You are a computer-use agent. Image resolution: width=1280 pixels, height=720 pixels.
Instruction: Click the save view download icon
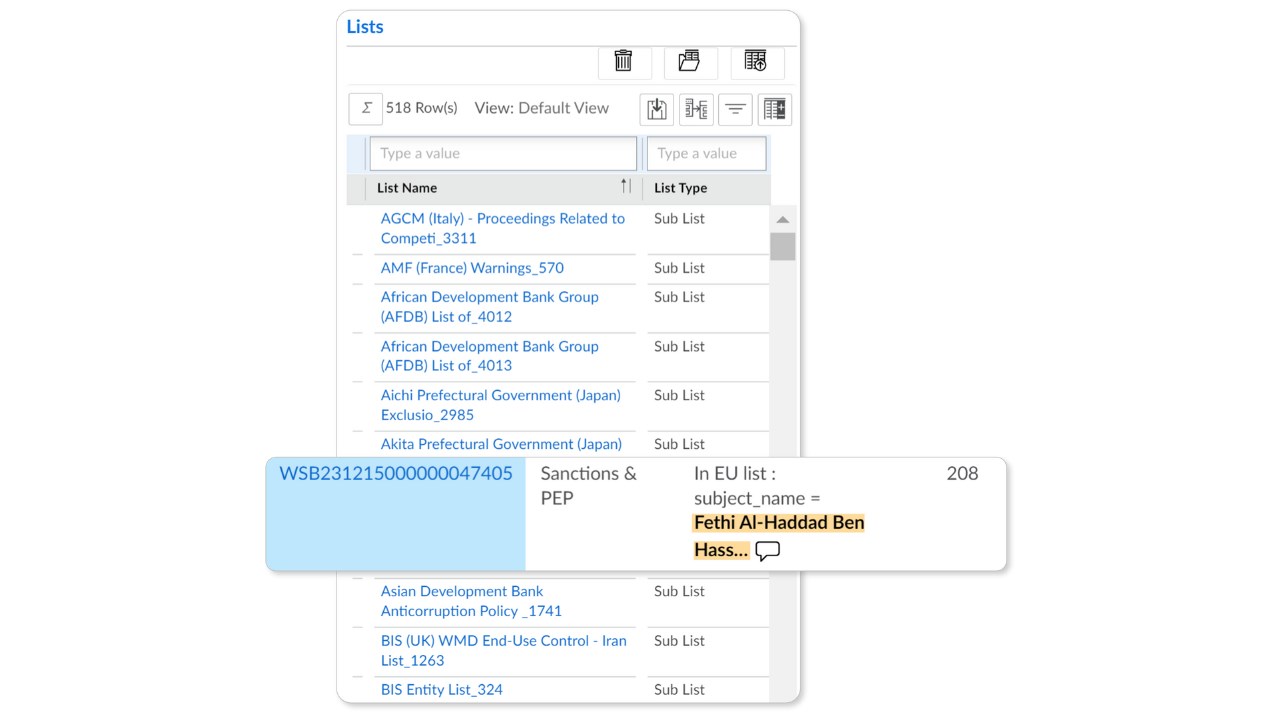pyautogui.click(x=657, y=109)
